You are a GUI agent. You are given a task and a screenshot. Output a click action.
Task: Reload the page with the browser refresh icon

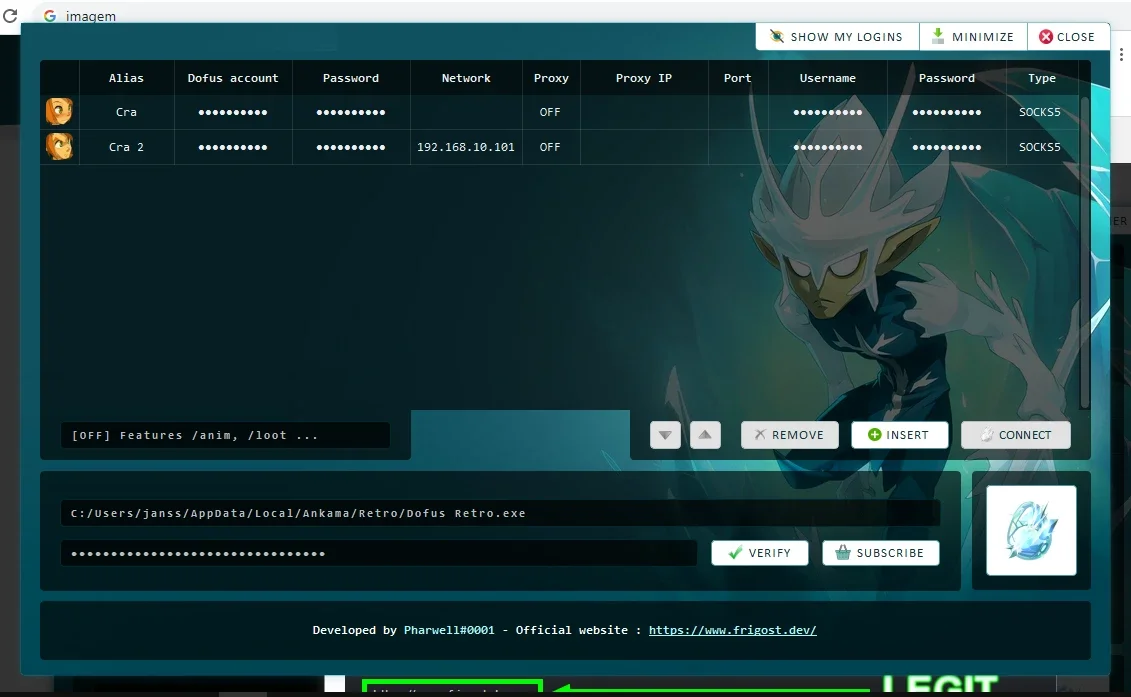click(x=10, y=15)
